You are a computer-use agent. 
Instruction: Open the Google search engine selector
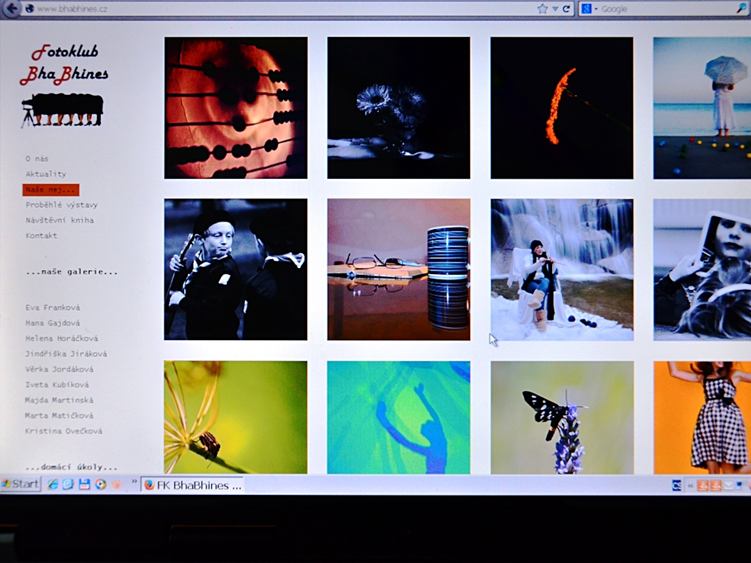click(589, 9)
